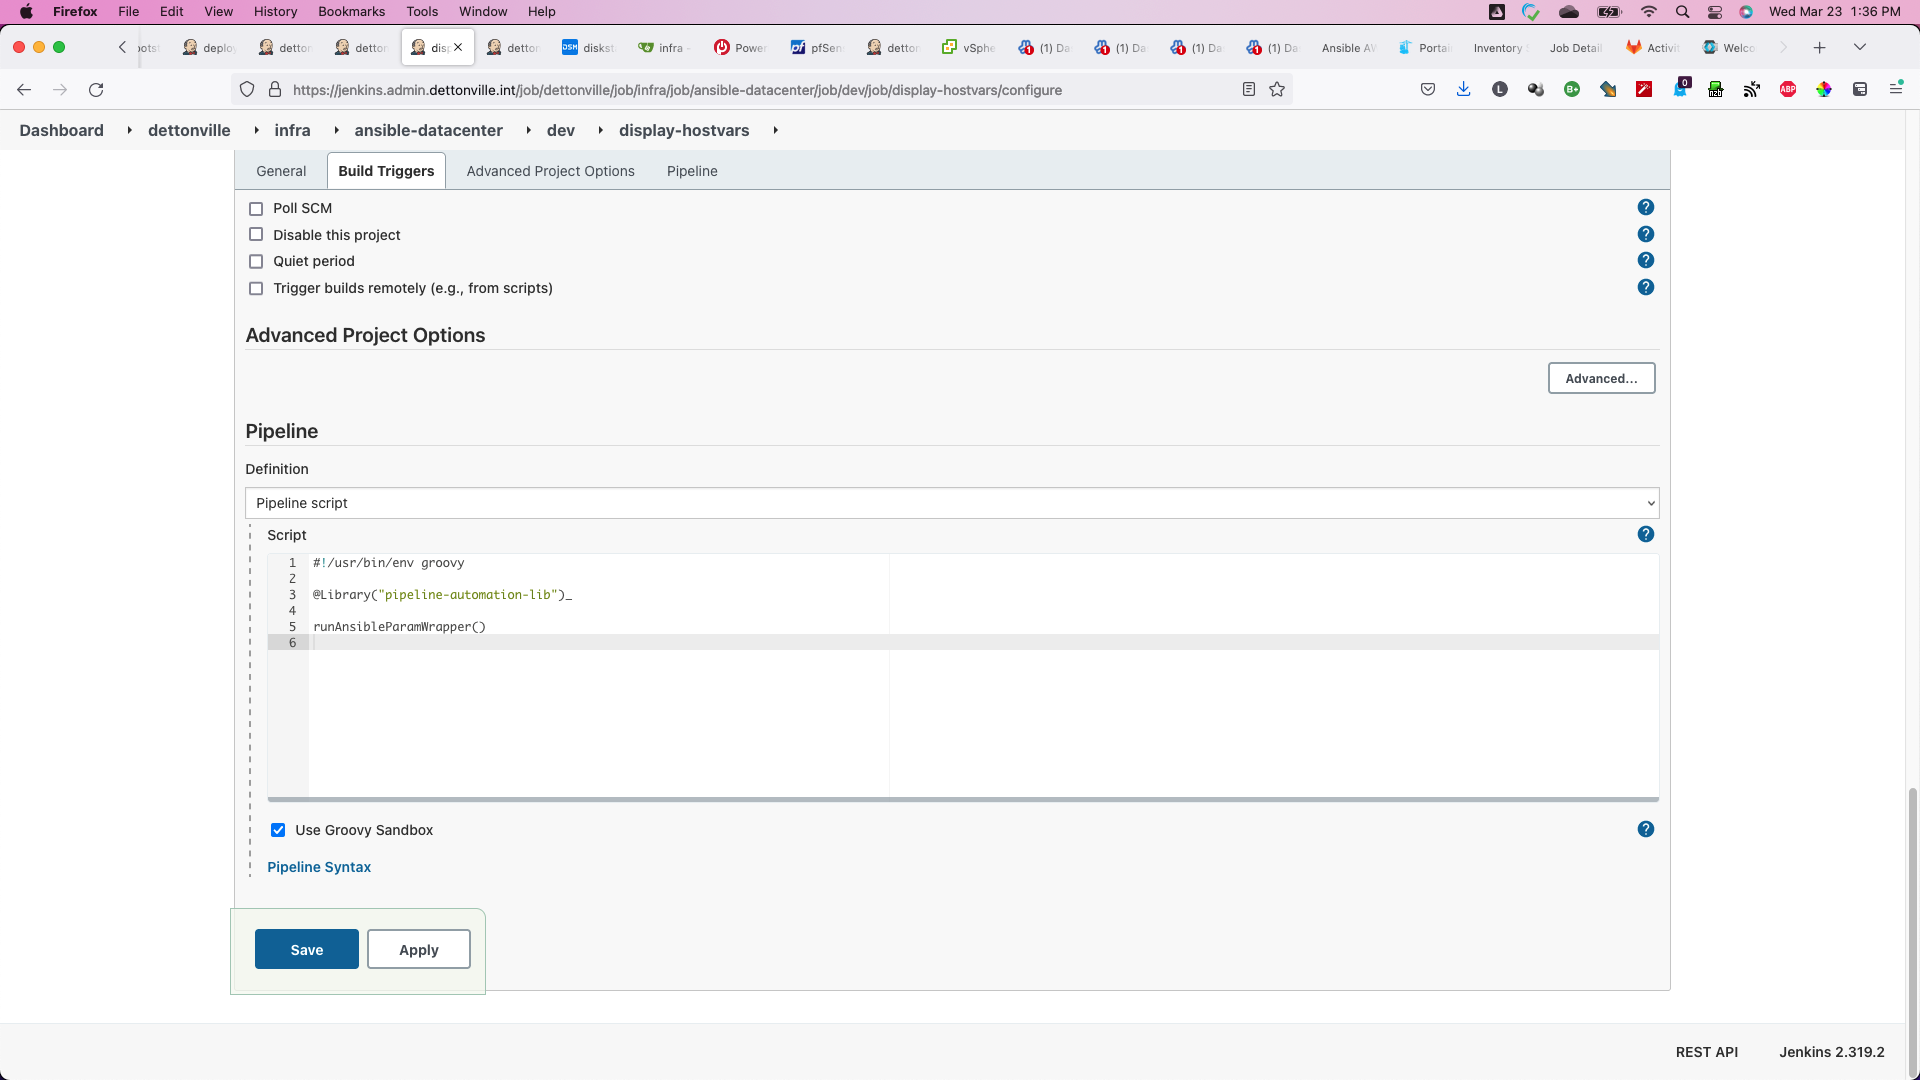Check Disable this project option
1920x1080 pixels.
coord(256,235)
